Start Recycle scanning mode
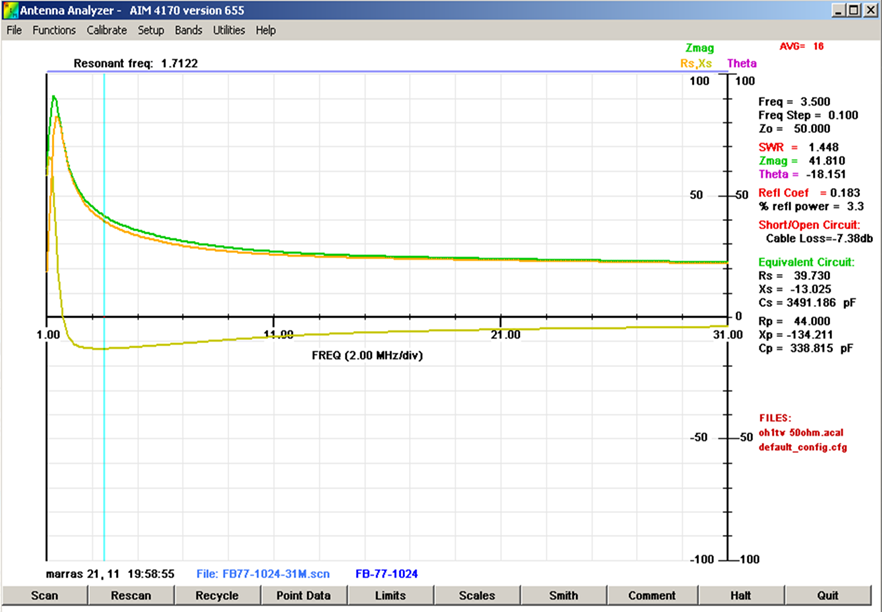The height and width of the screenshot is (612, 882). point(217,596)
